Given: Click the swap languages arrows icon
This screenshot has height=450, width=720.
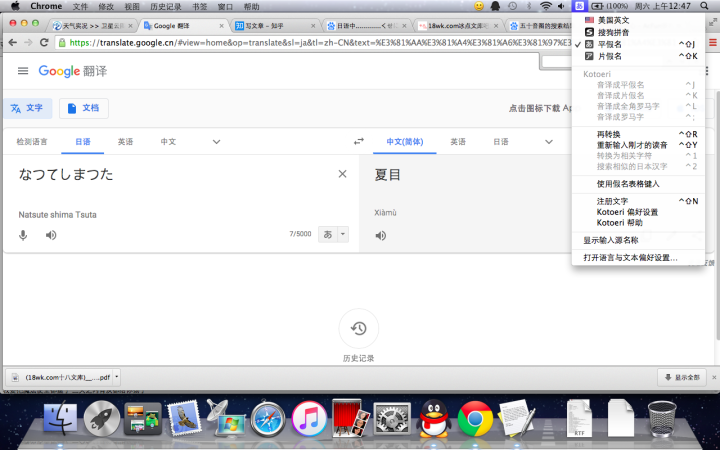Looking at the screenshot, I should click(359, 141).
